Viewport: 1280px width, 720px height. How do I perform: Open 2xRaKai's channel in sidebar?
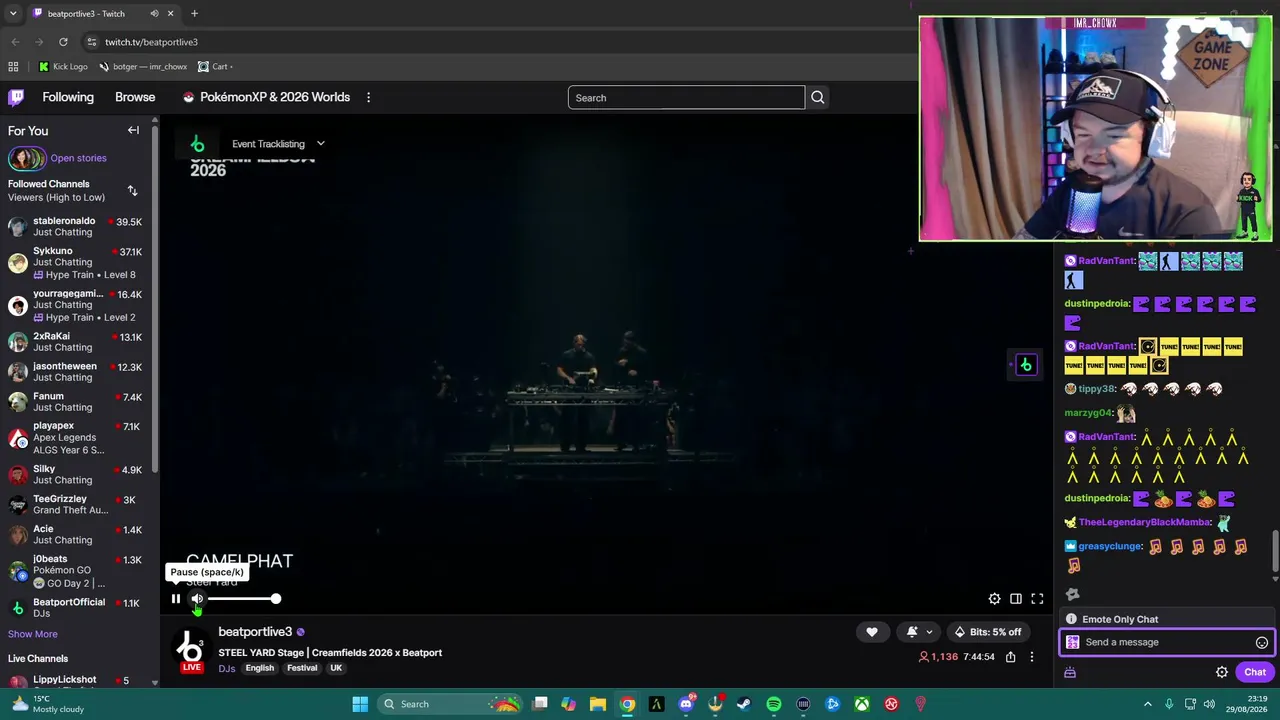[x=75, y=342]
